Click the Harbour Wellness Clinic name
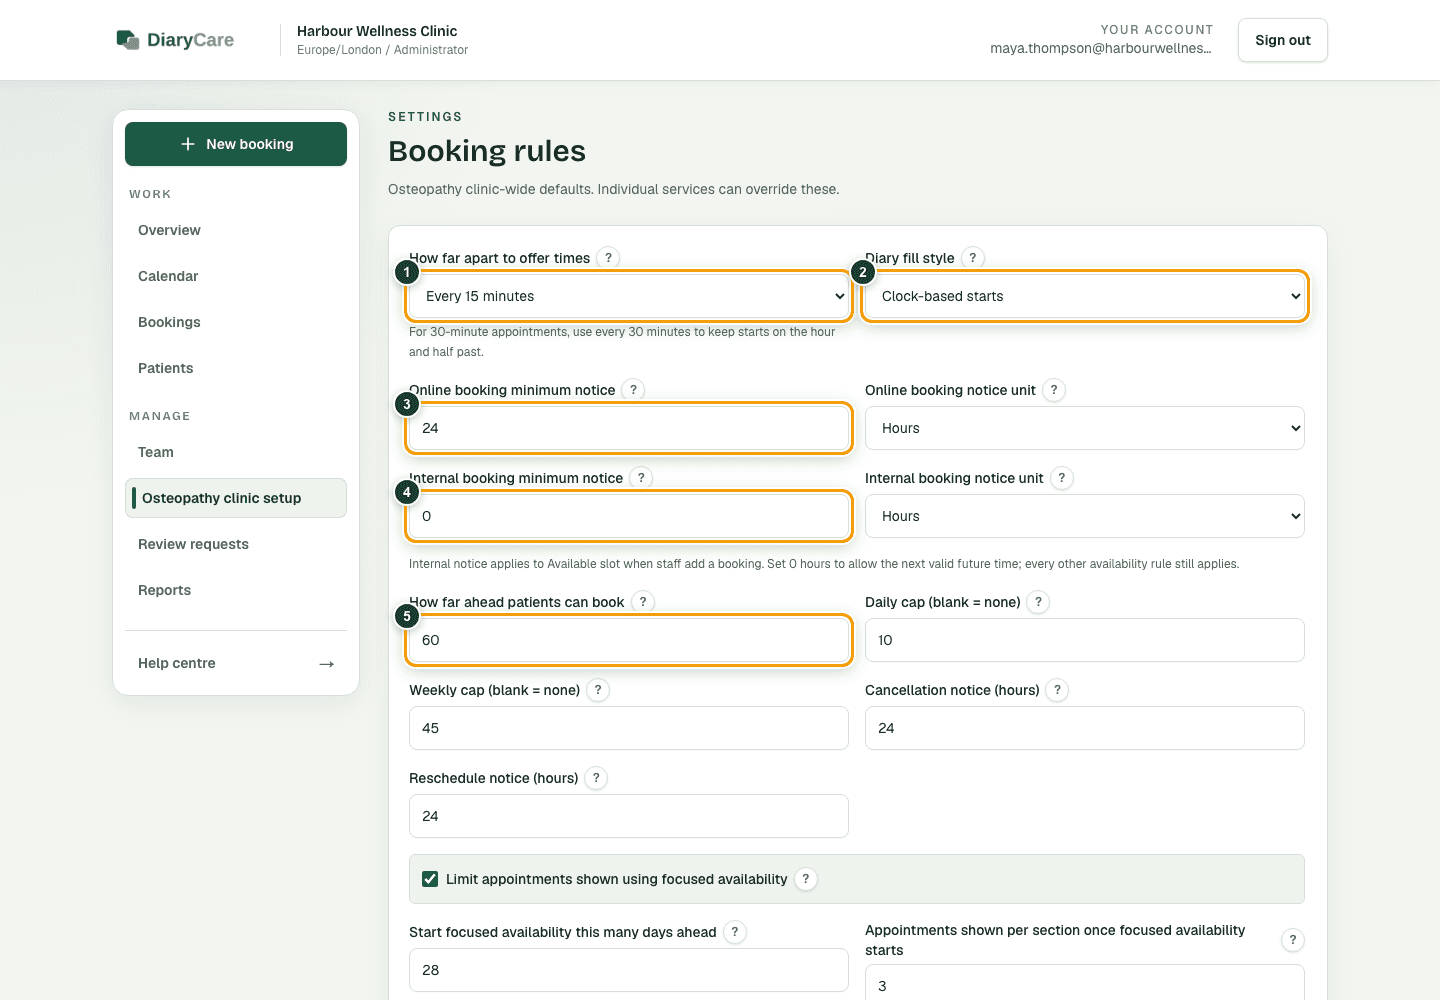The width and height of the screenshot is (1440, 1000). click(377, 31)
